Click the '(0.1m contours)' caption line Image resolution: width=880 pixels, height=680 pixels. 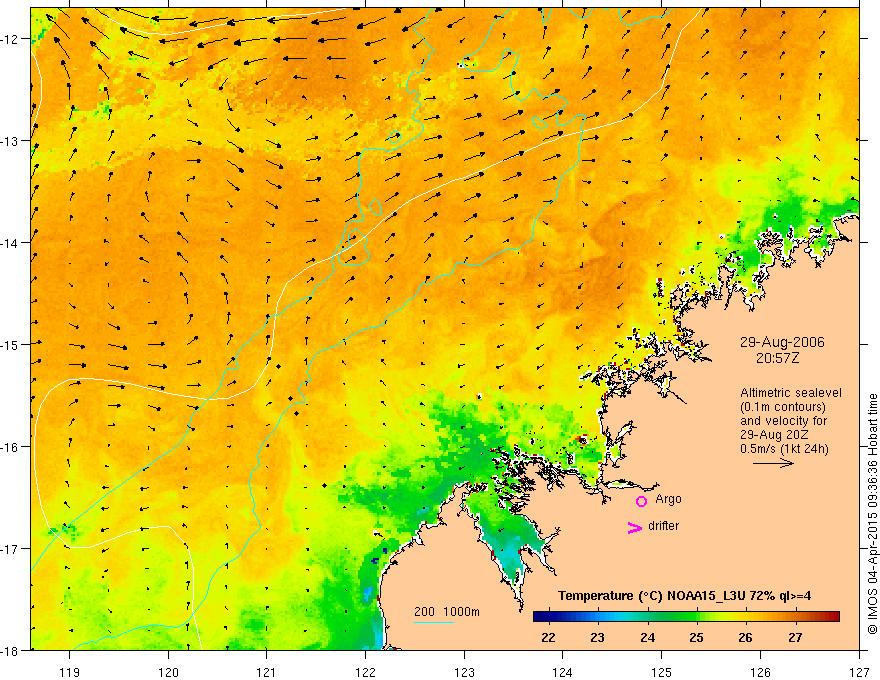click(x=783, y=407)
